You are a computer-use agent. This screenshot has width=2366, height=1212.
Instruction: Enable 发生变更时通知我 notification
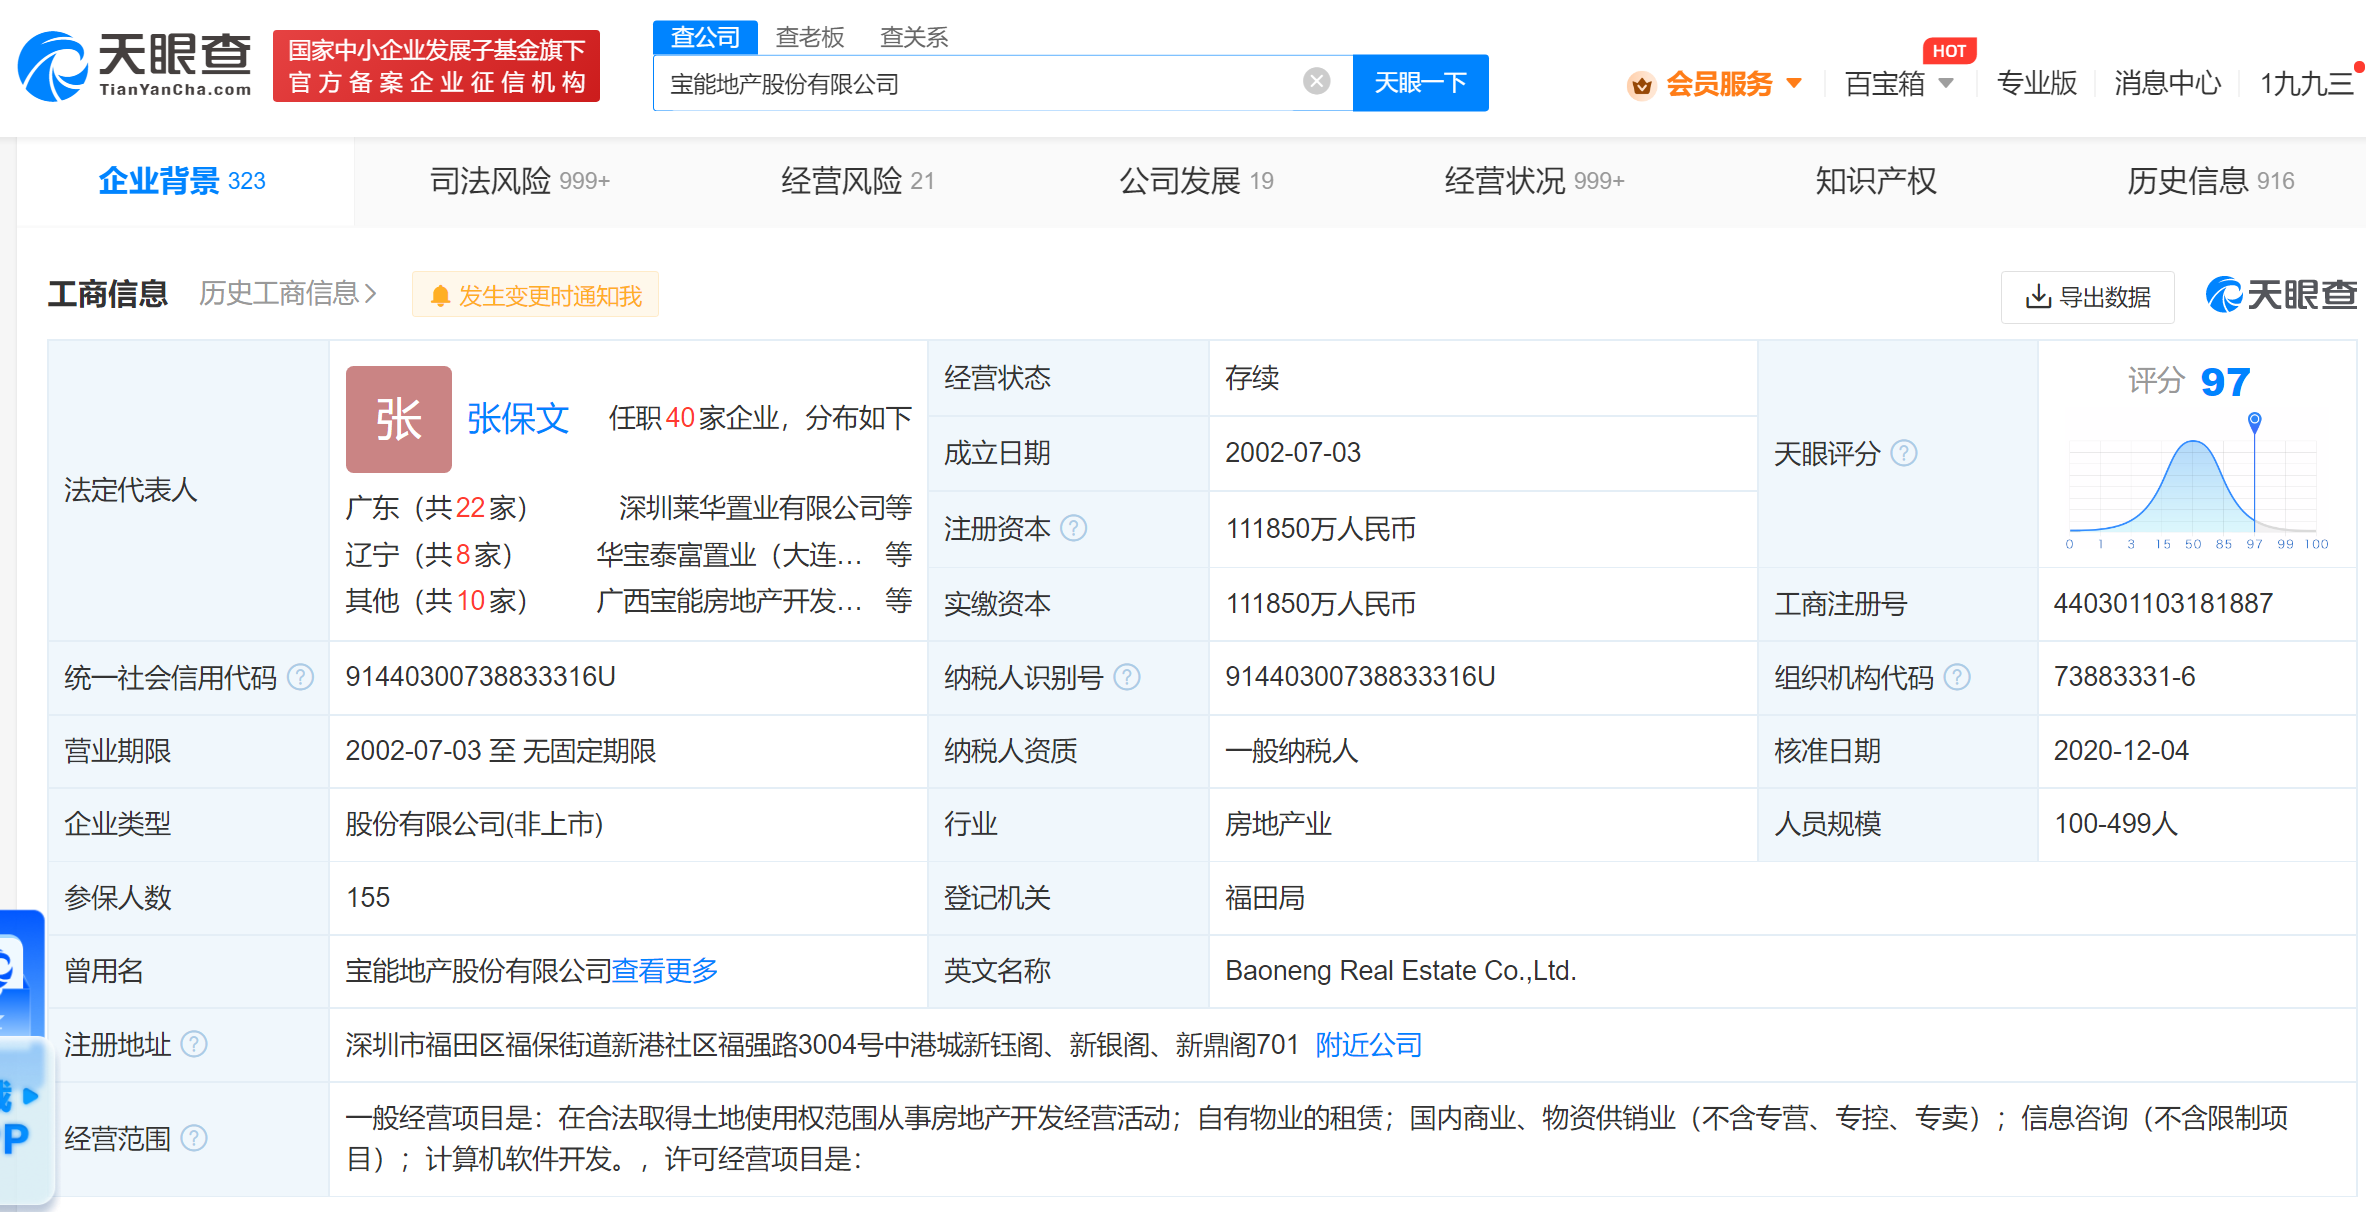pos(535,296)
